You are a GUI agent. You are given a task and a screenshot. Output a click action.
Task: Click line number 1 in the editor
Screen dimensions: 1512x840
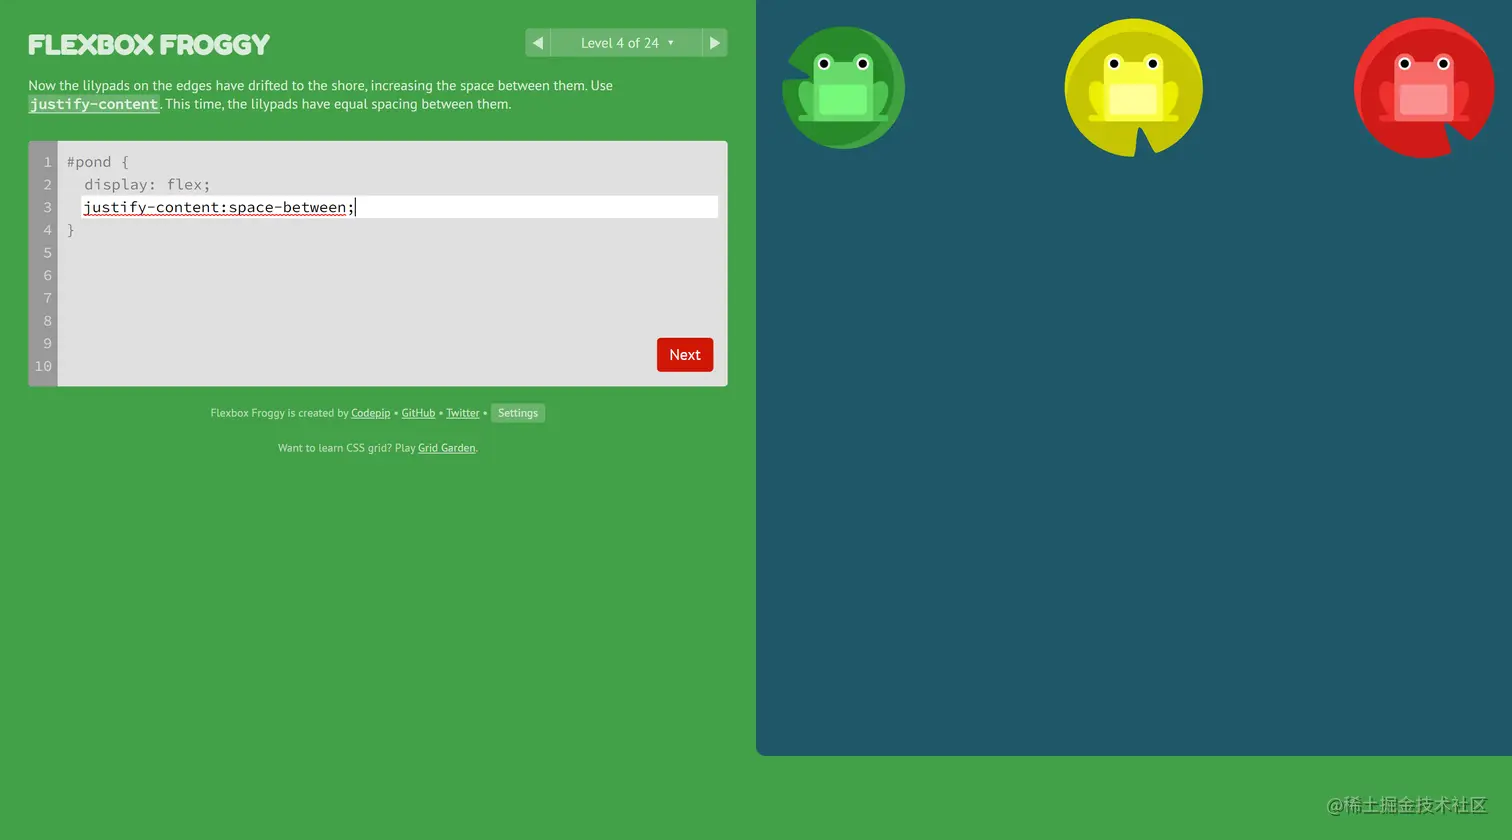[x=47, y=162]
